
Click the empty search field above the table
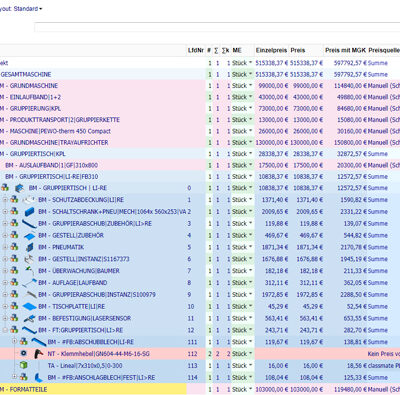[217, 27]
